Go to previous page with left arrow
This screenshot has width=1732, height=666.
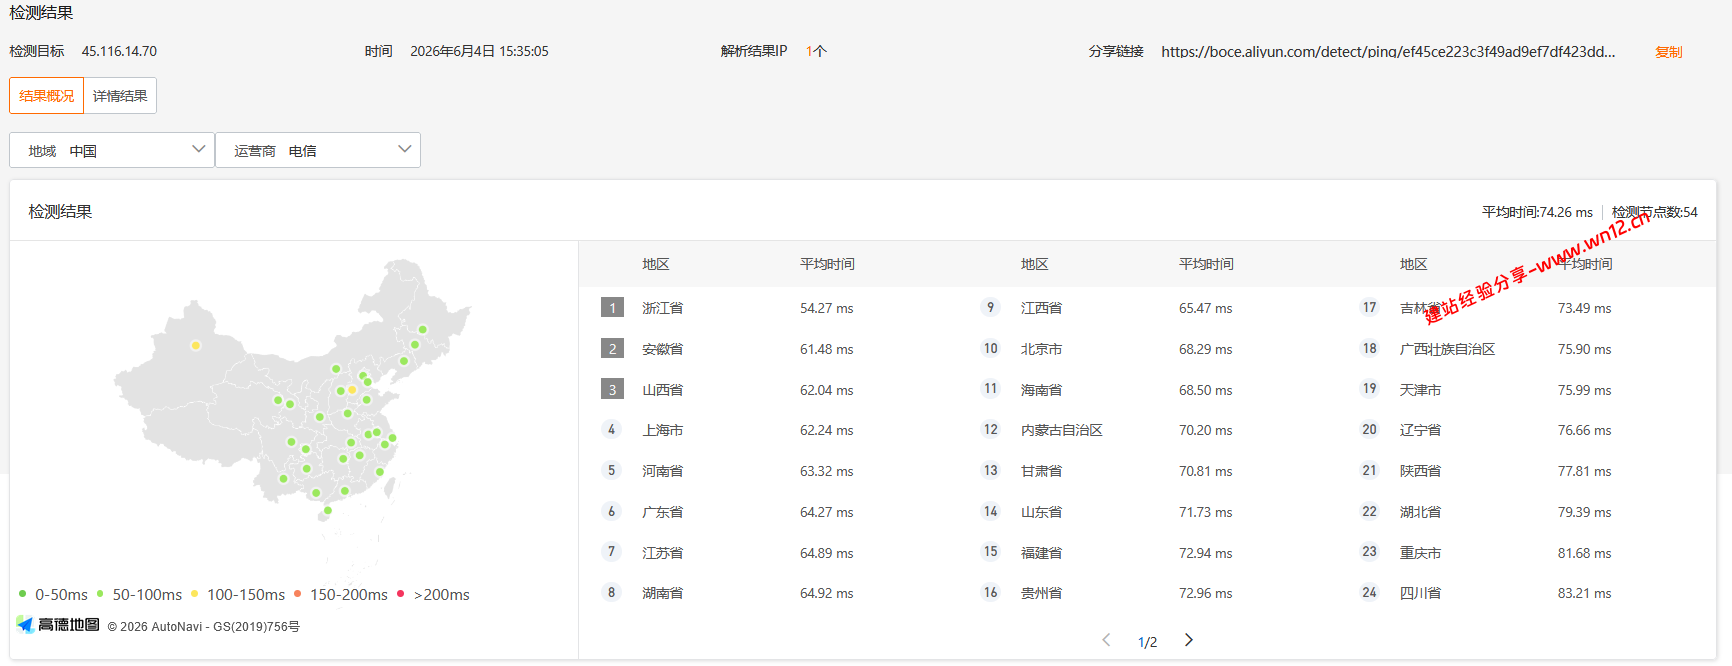[x=1106, y=640]
